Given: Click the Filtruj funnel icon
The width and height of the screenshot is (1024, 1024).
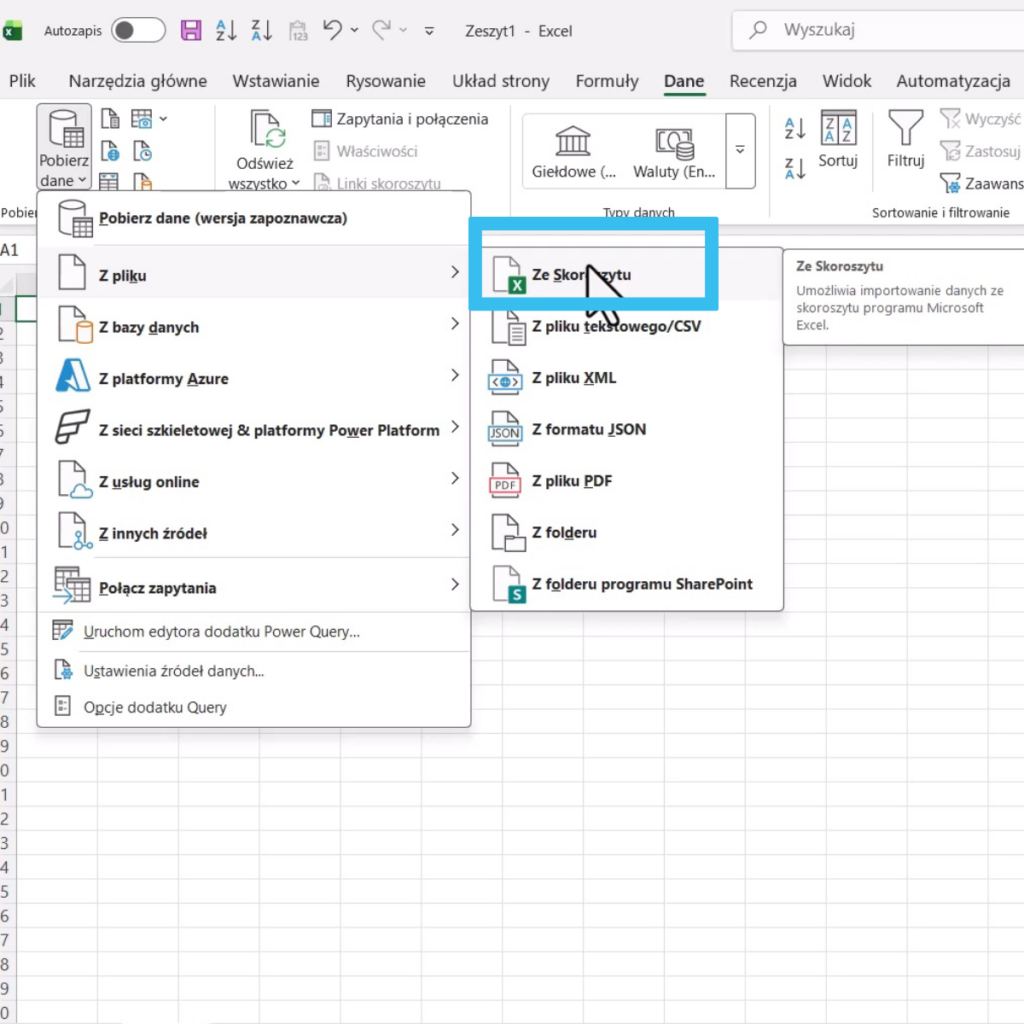Looking at the screenshot, I should click(x=905, y=130).
